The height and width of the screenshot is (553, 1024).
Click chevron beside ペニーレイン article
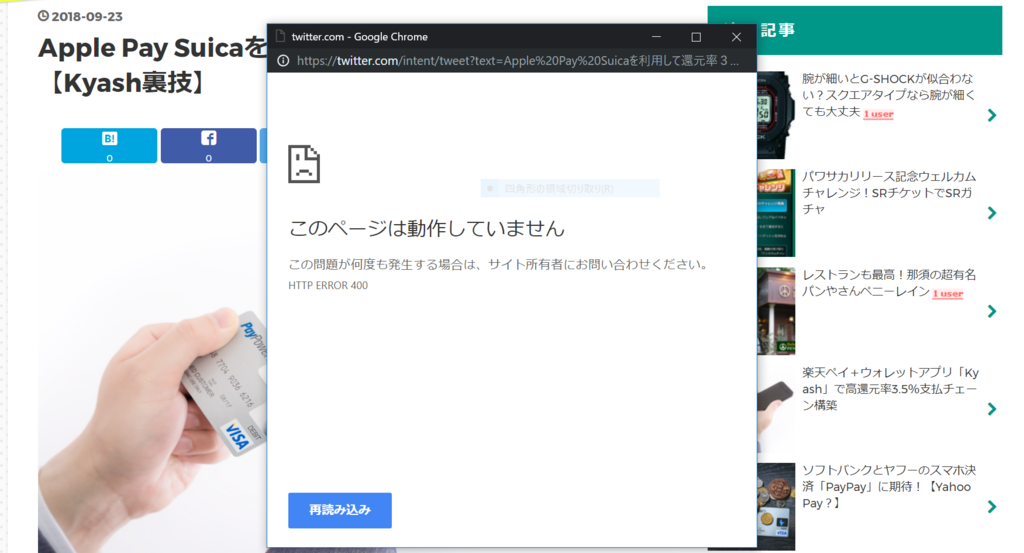992,311
